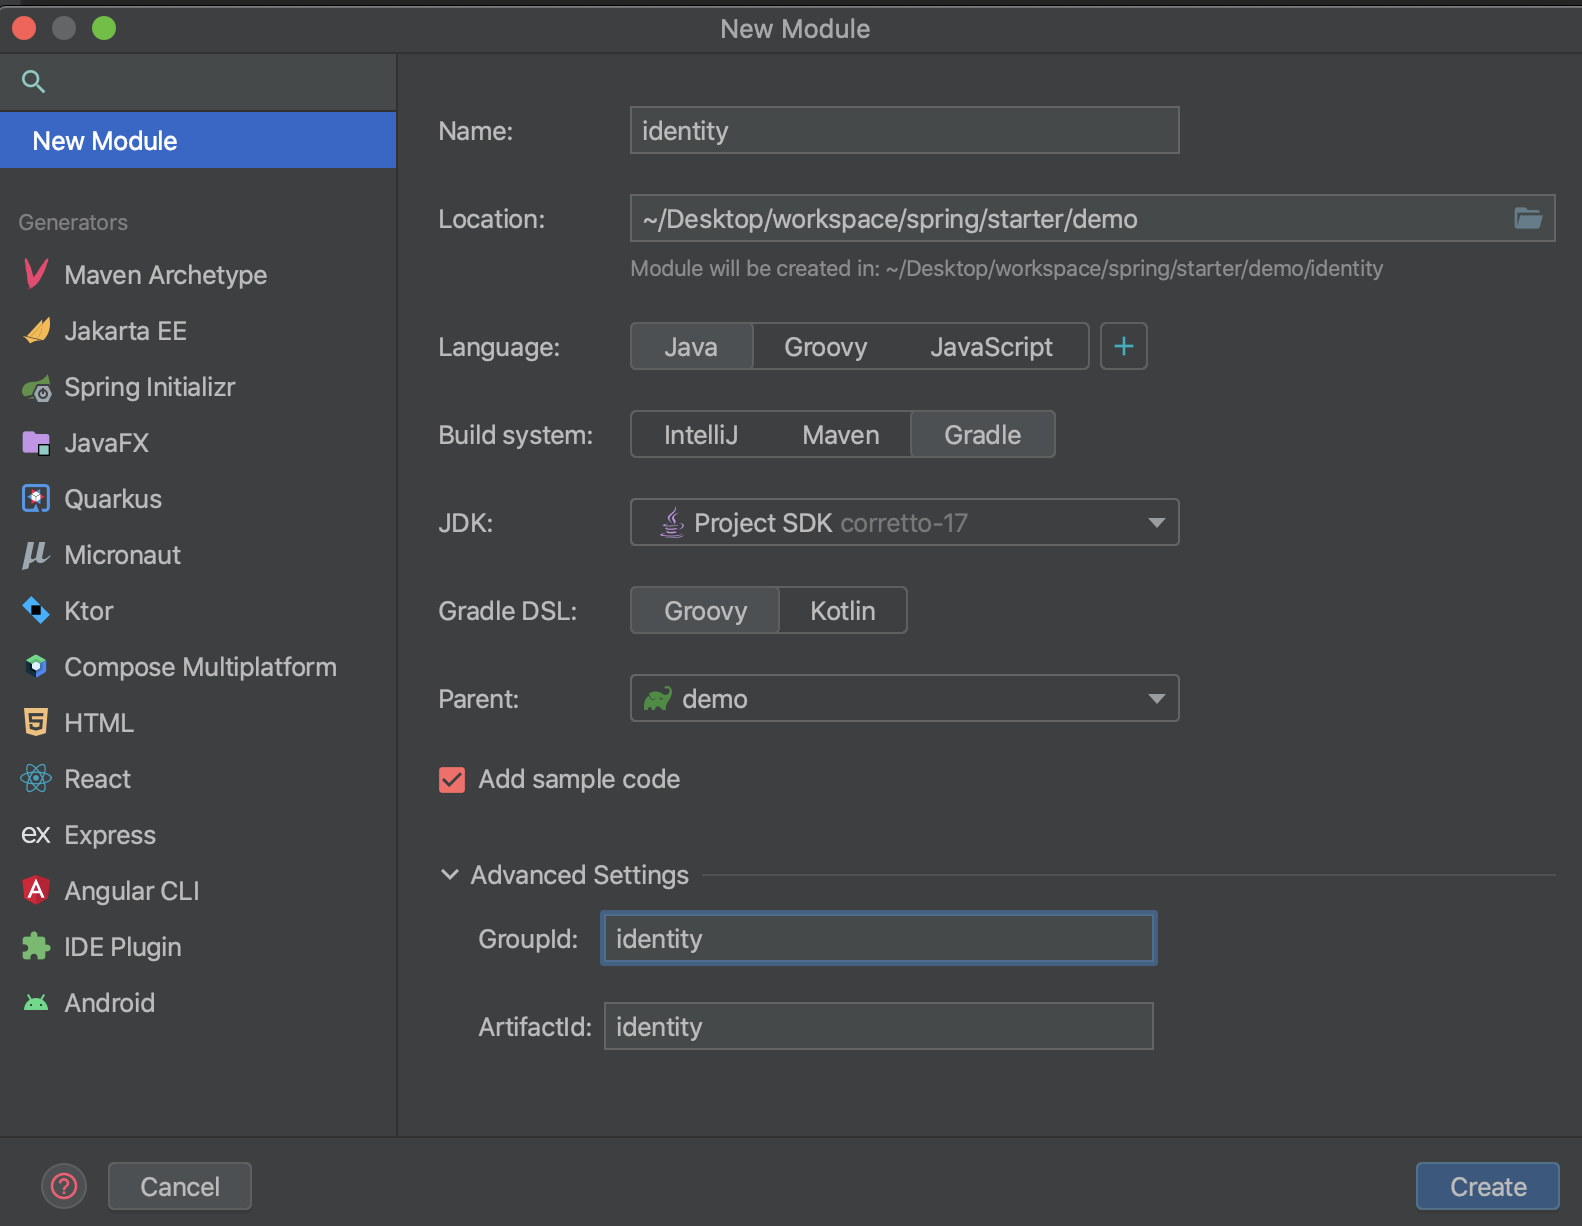
Task: Open the Angular CLI generator entry
Action: click(x=198, y=890)
